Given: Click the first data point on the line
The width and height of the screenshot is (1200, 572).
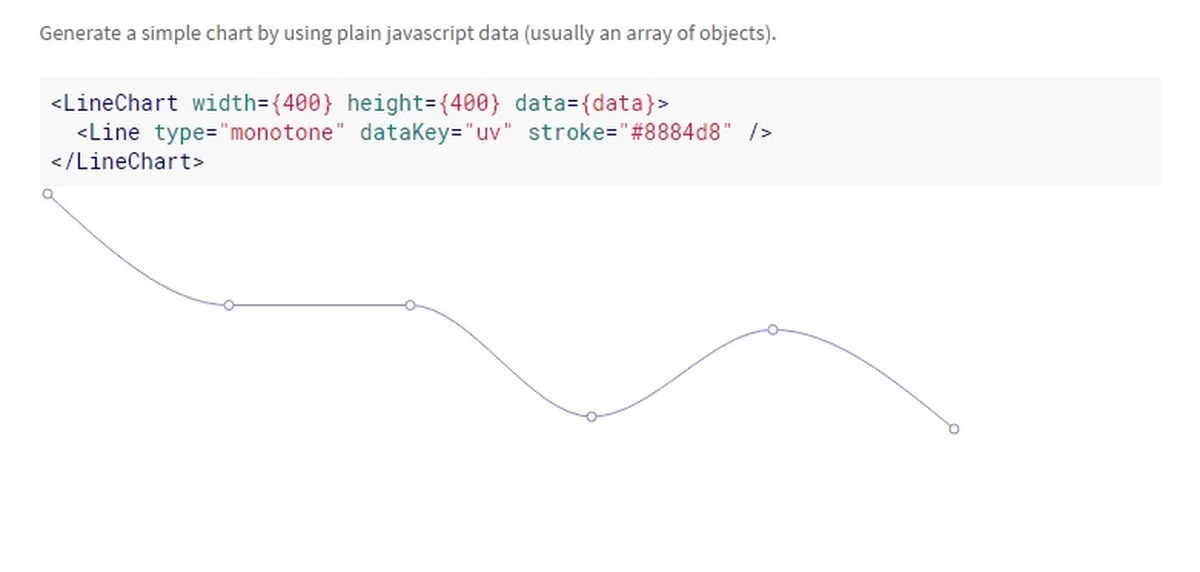Looking at the screenshot, I should pyautogui.click(x=47, y=194).
